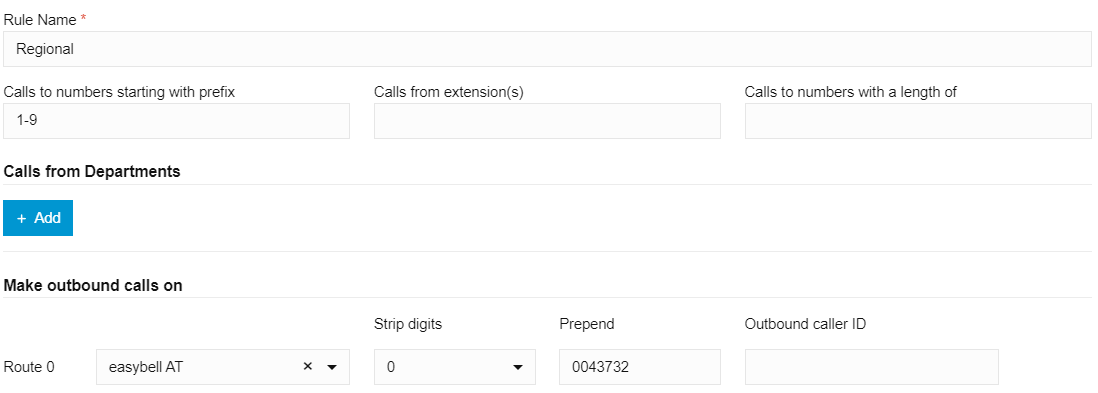Click the Make outbound calls on heading
The width and height of the screenshot is (1098, 393).
93,285
